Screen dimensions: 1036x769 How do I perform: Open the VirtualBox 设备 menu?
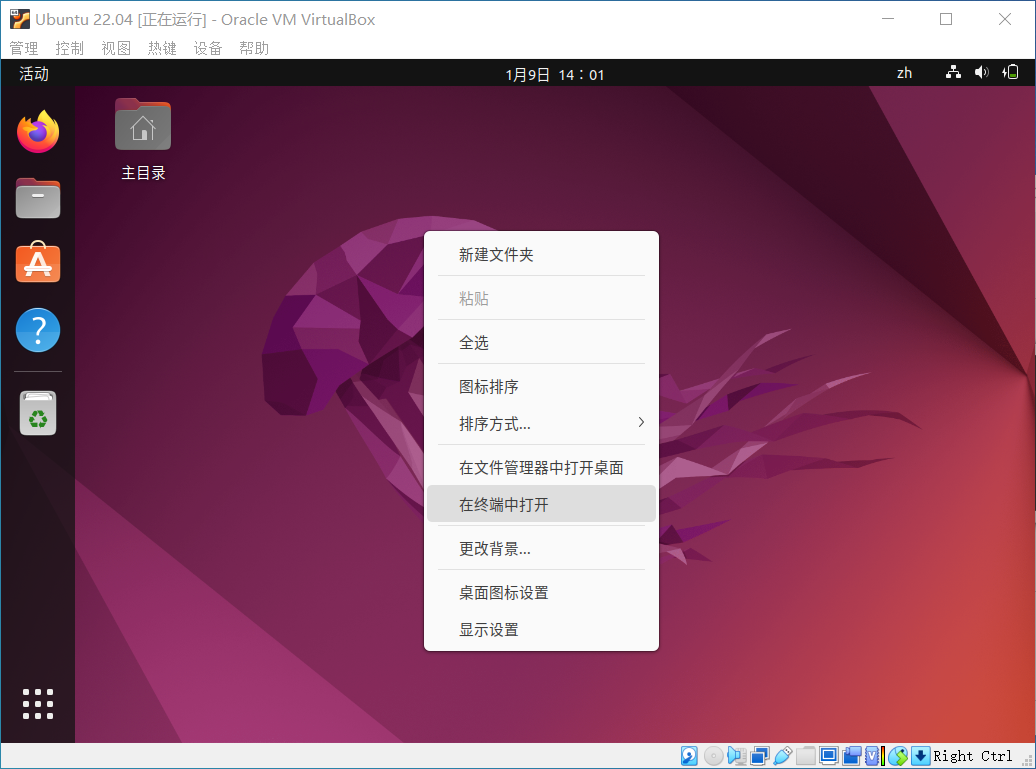207,48
